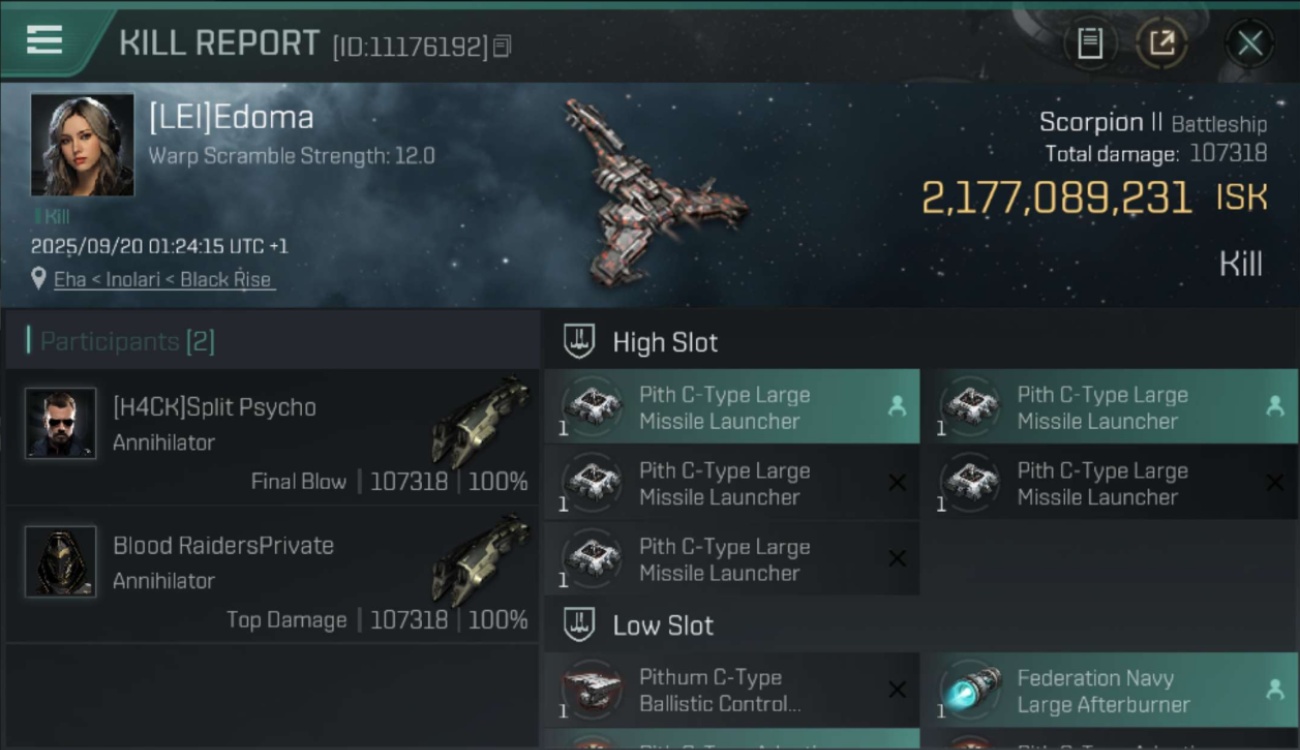Share the kill report externally
Screen dimensions: 1300x750
click(x=1161, y=43)
